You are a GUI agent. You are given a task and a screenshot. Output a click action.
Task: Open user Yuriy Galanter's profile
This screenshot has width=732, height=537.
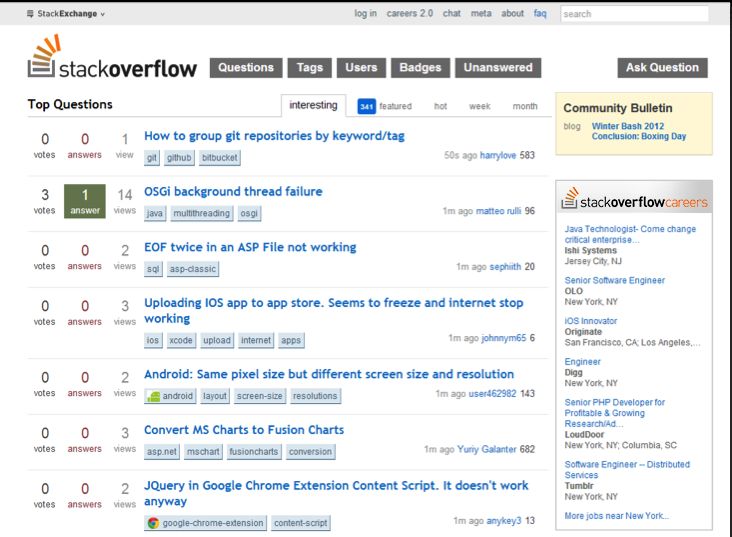coord(487,449)
